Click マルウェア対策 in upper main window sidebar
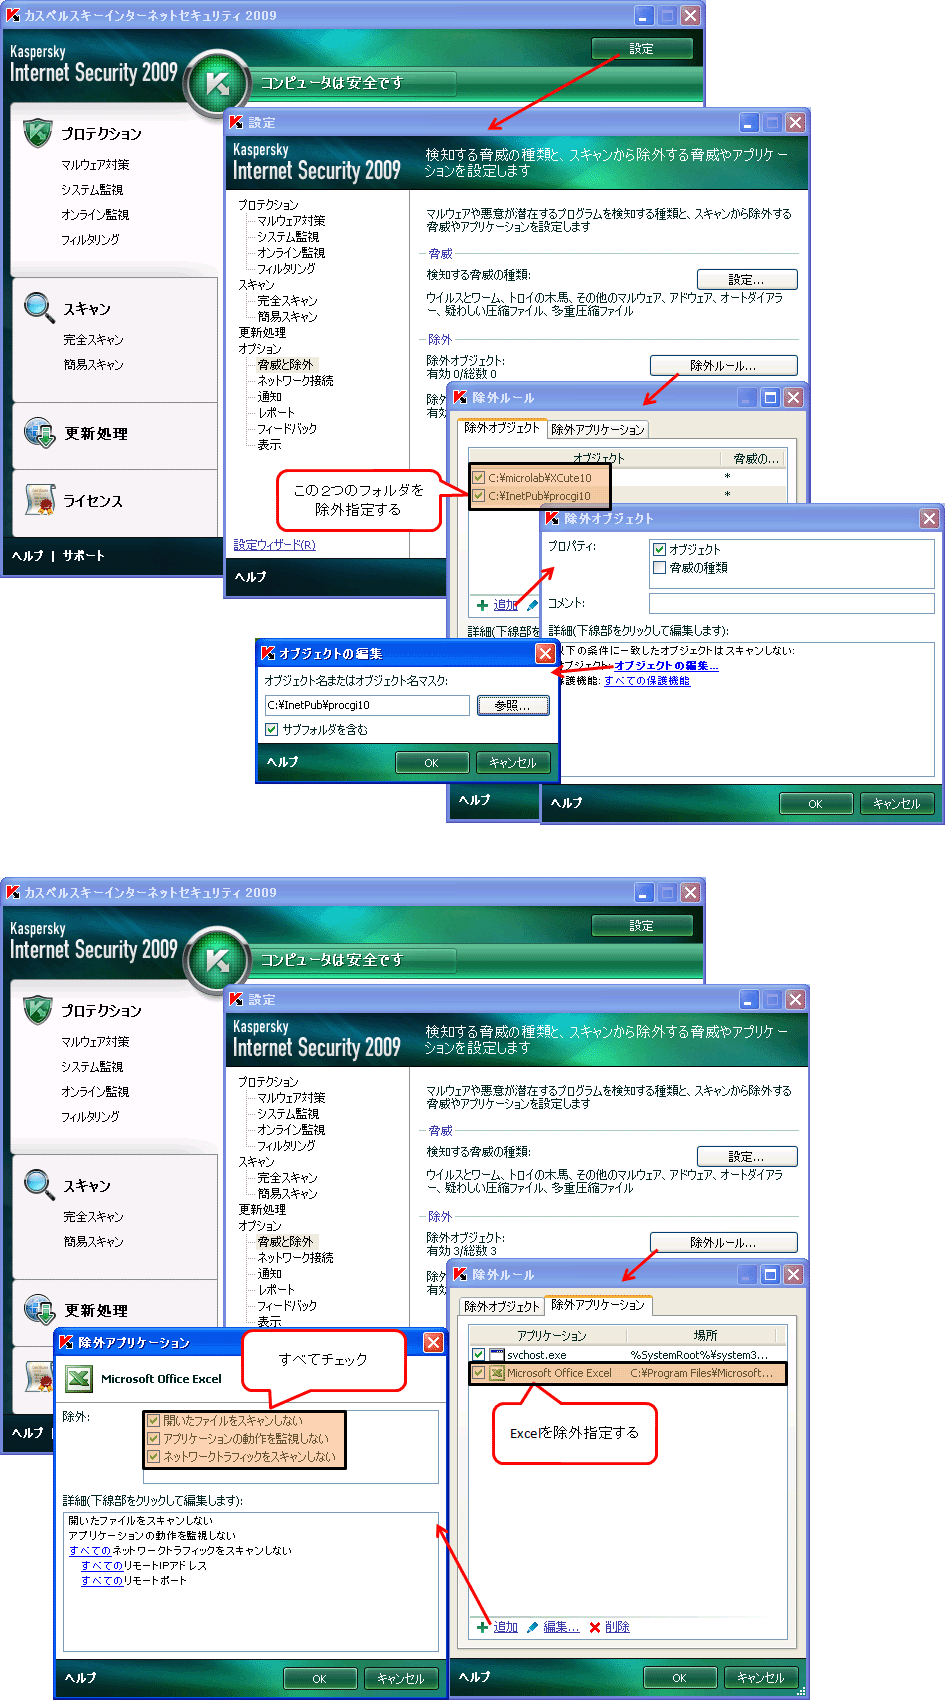The width and height of the screenshot is (945, 1700). tap(95, 165)
